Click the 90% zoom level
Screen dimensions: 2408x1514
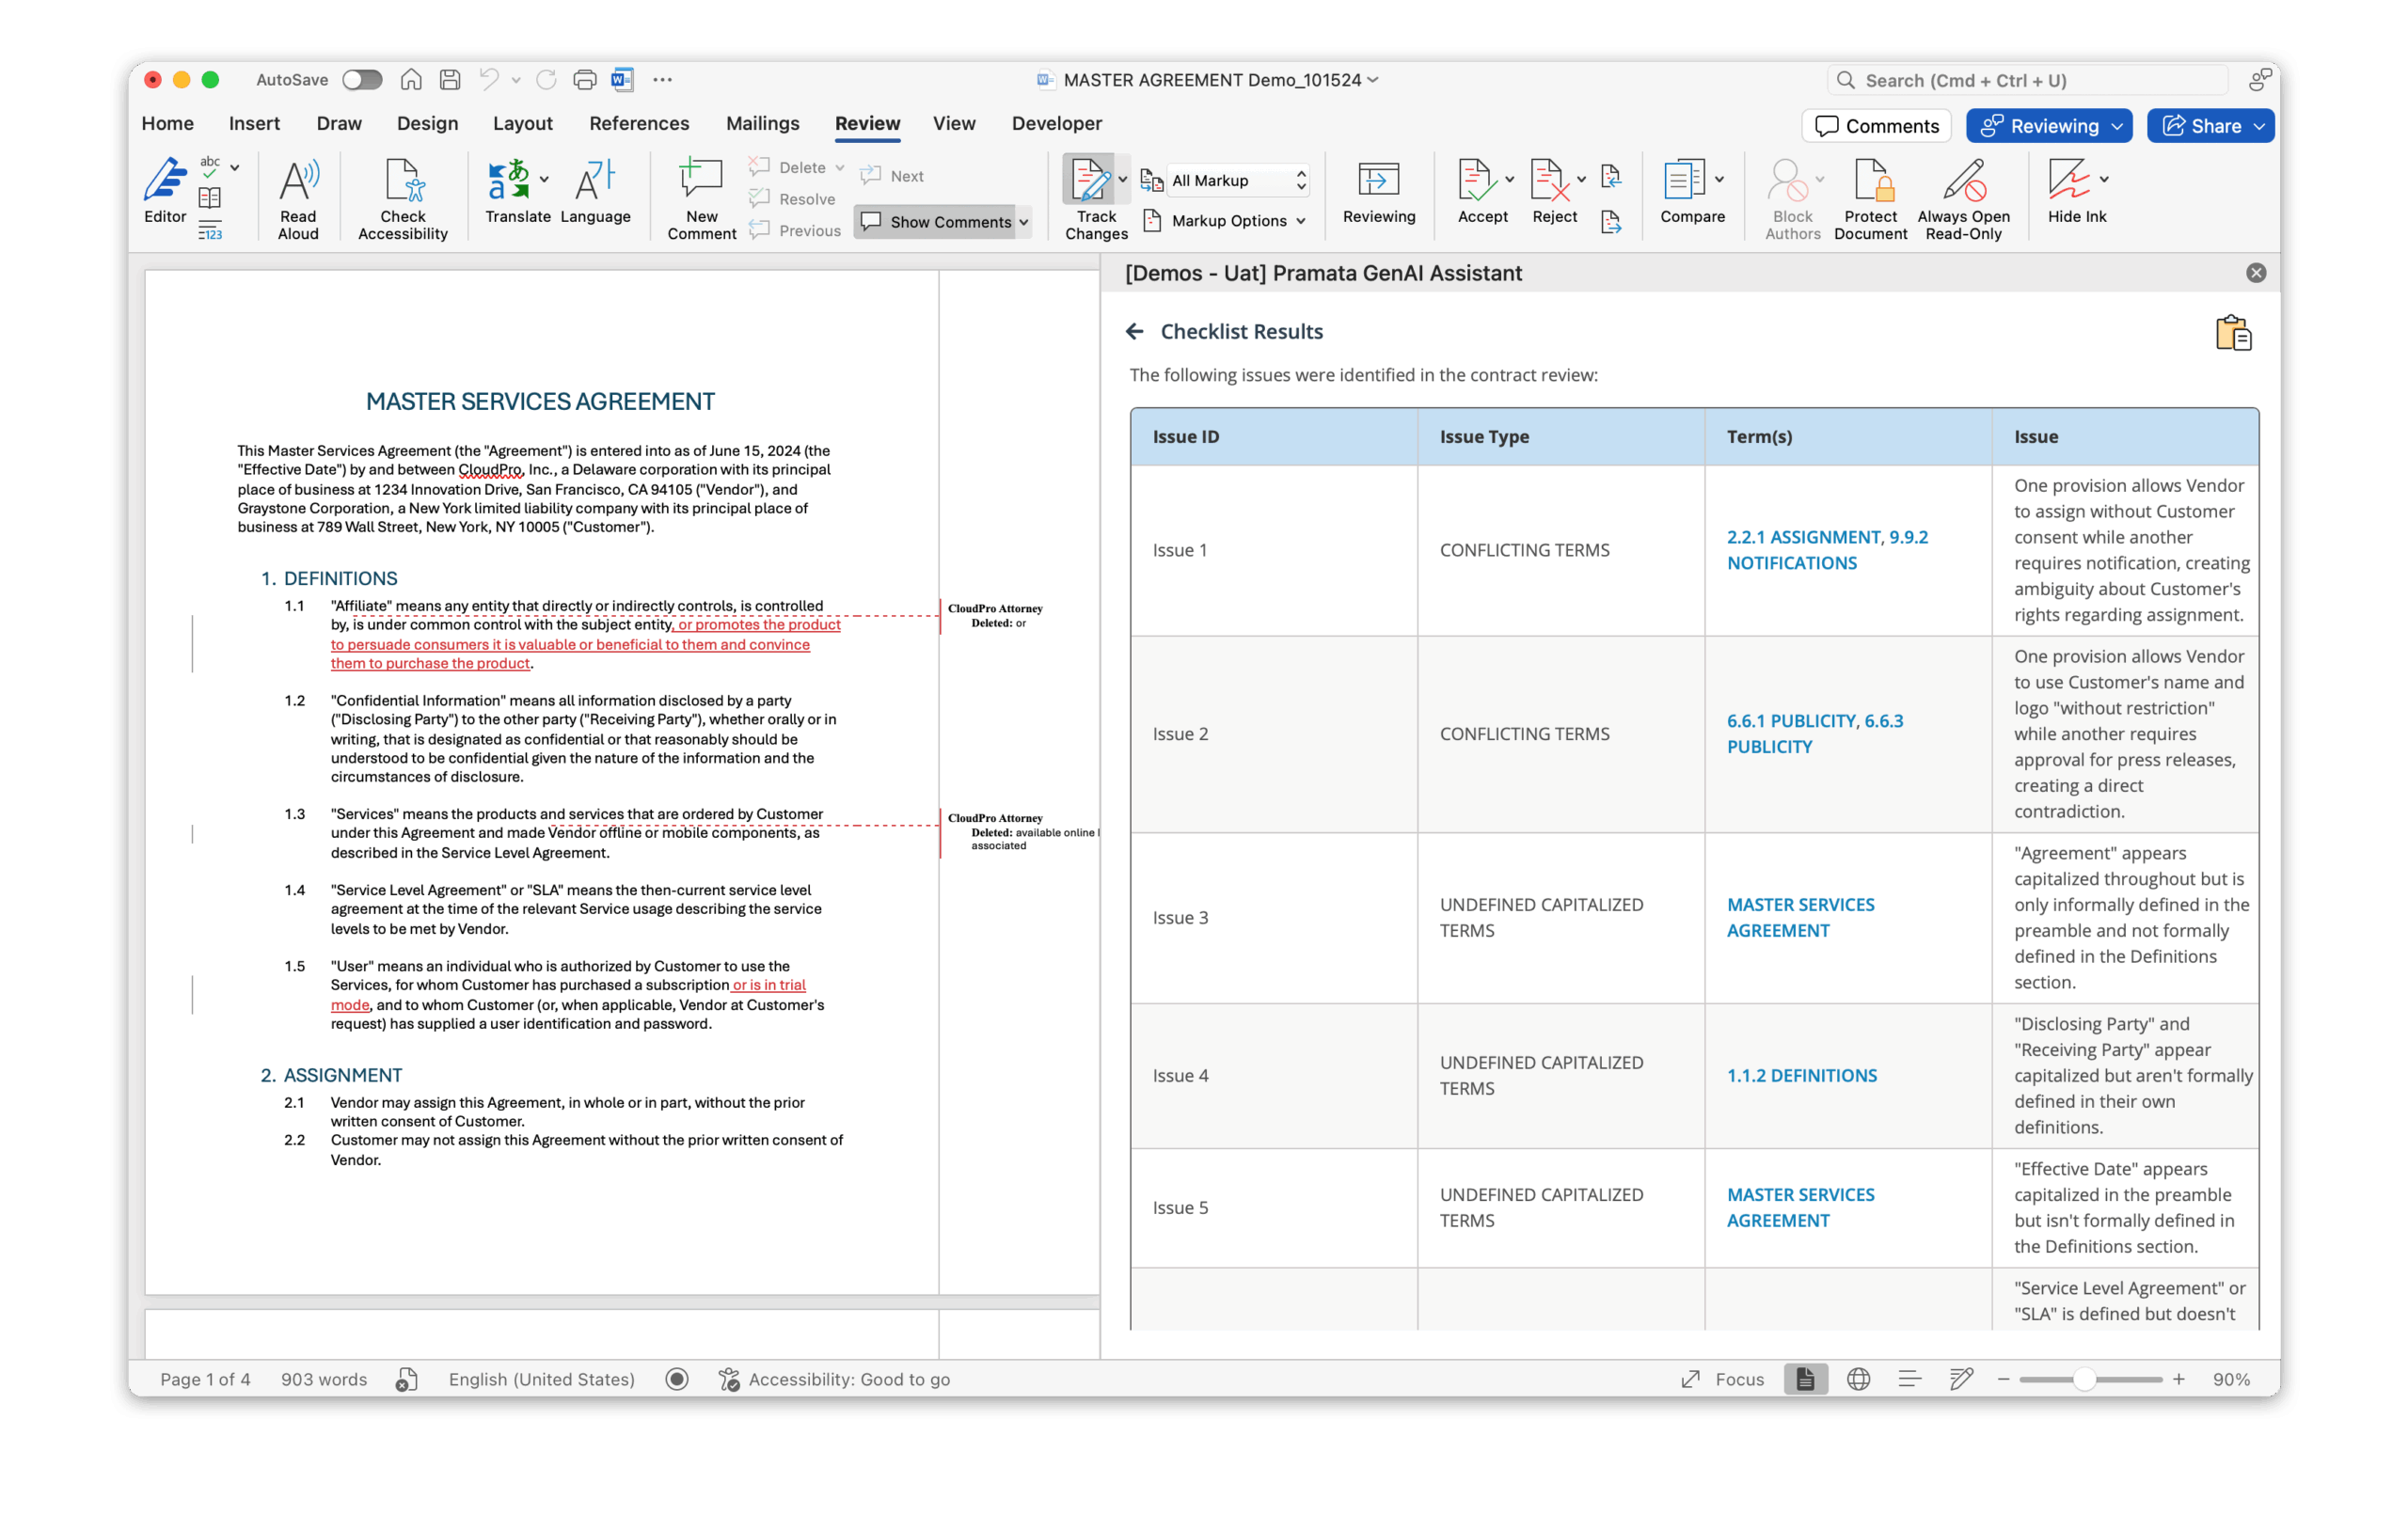pyautogui.click(x=2231, y=1379)
